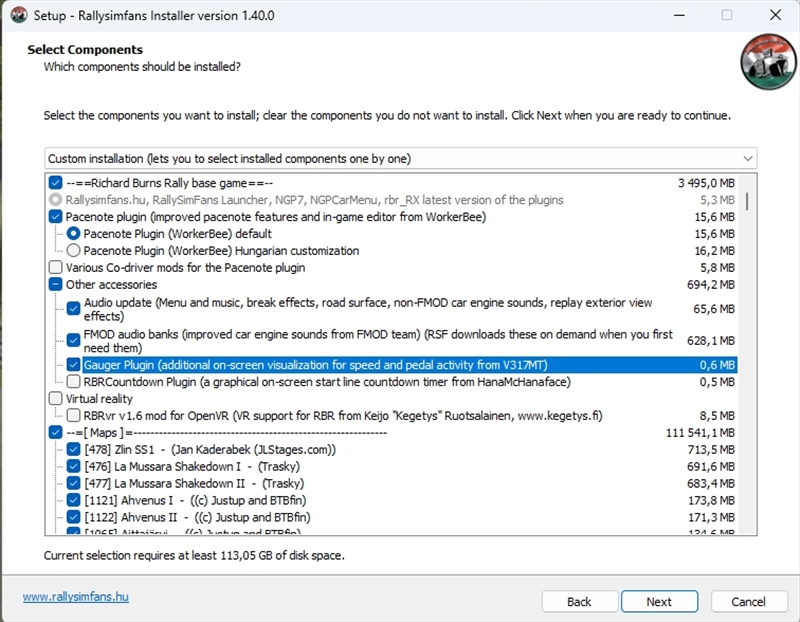Toggle the Maps group checkbox
Image resolution: width=800 pixels, height=622 pixels.
point(55,432)
